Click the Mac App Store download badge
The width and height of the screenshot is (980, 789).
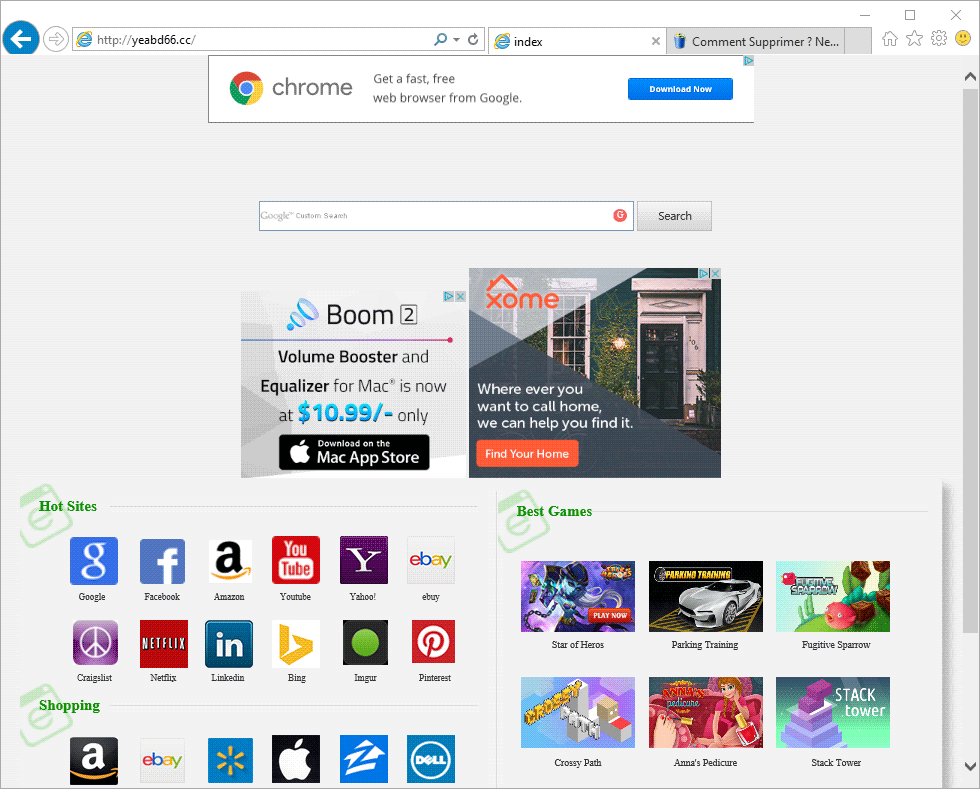click(354, 452)
